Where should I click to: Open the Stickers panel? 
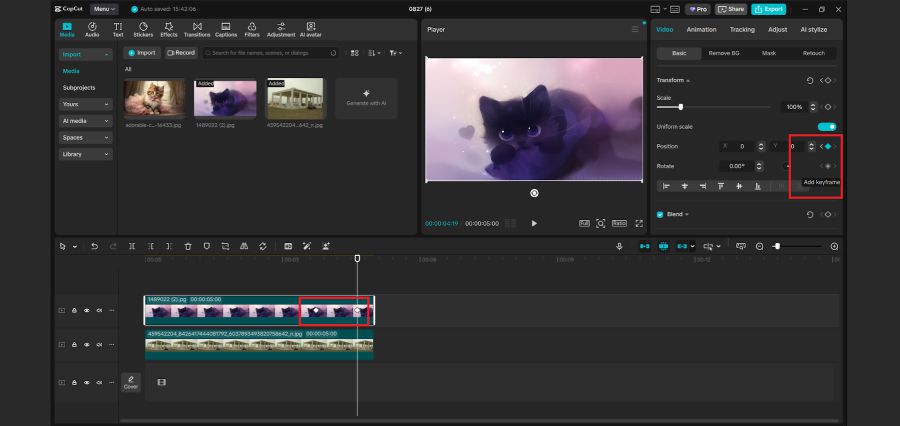tap(143, 29)
